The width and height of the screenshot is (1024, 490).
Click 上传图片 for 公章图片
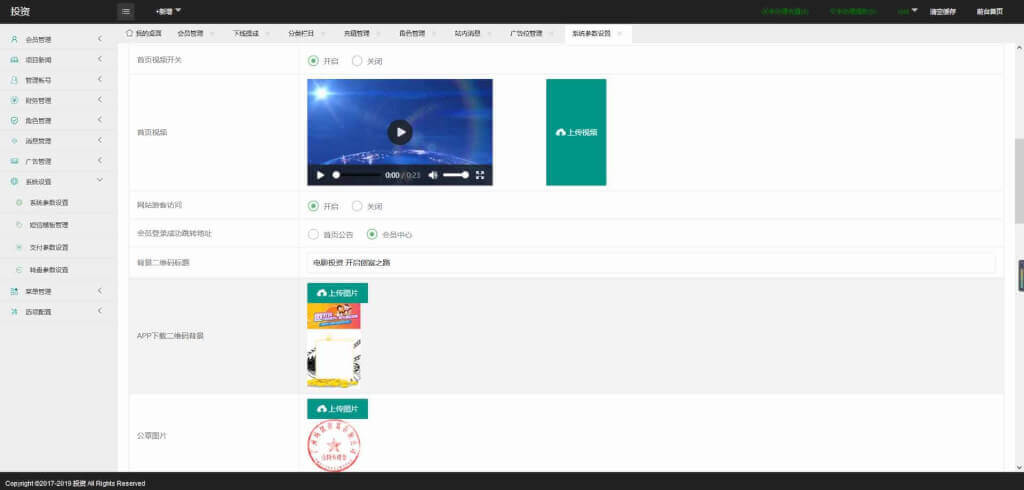[338, 408]
